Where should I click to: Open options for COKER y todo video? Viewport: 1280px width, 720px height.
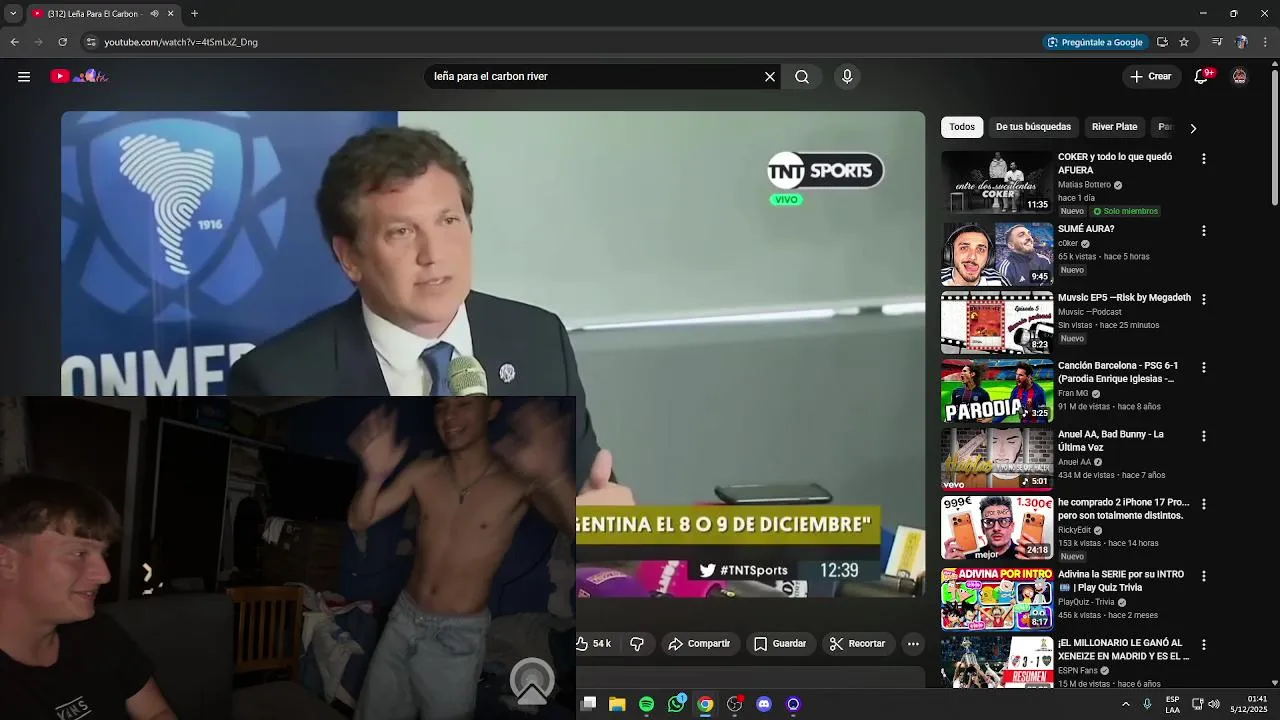point(1203,159)
